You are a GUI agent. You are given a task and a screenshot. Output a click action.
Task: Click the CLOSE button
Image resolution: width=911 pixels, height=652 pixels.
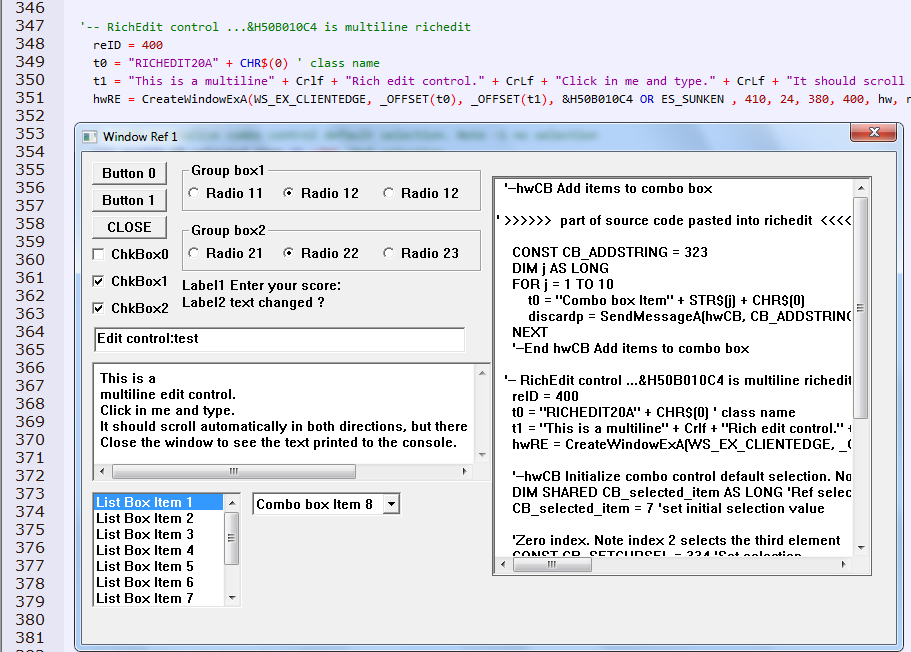[129, 227]
